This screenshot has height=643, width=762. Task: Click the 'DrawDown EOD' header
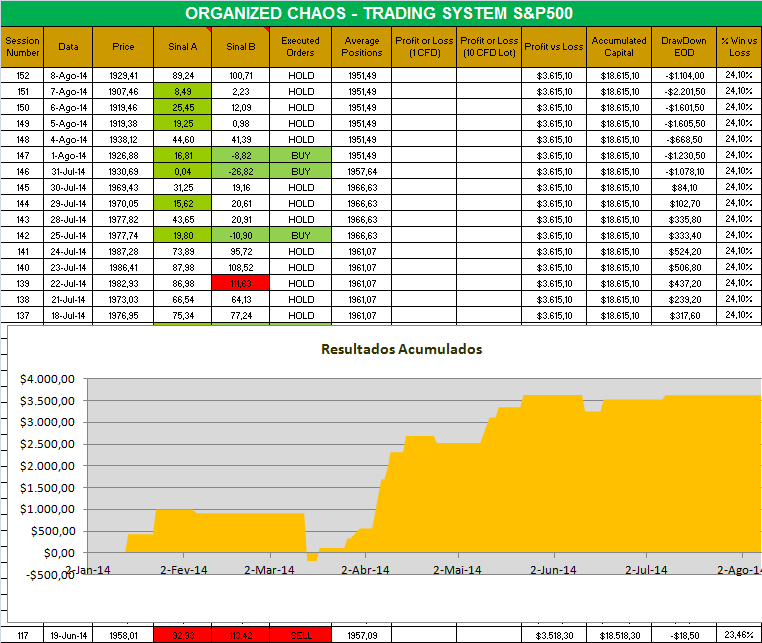coord(684,47)
